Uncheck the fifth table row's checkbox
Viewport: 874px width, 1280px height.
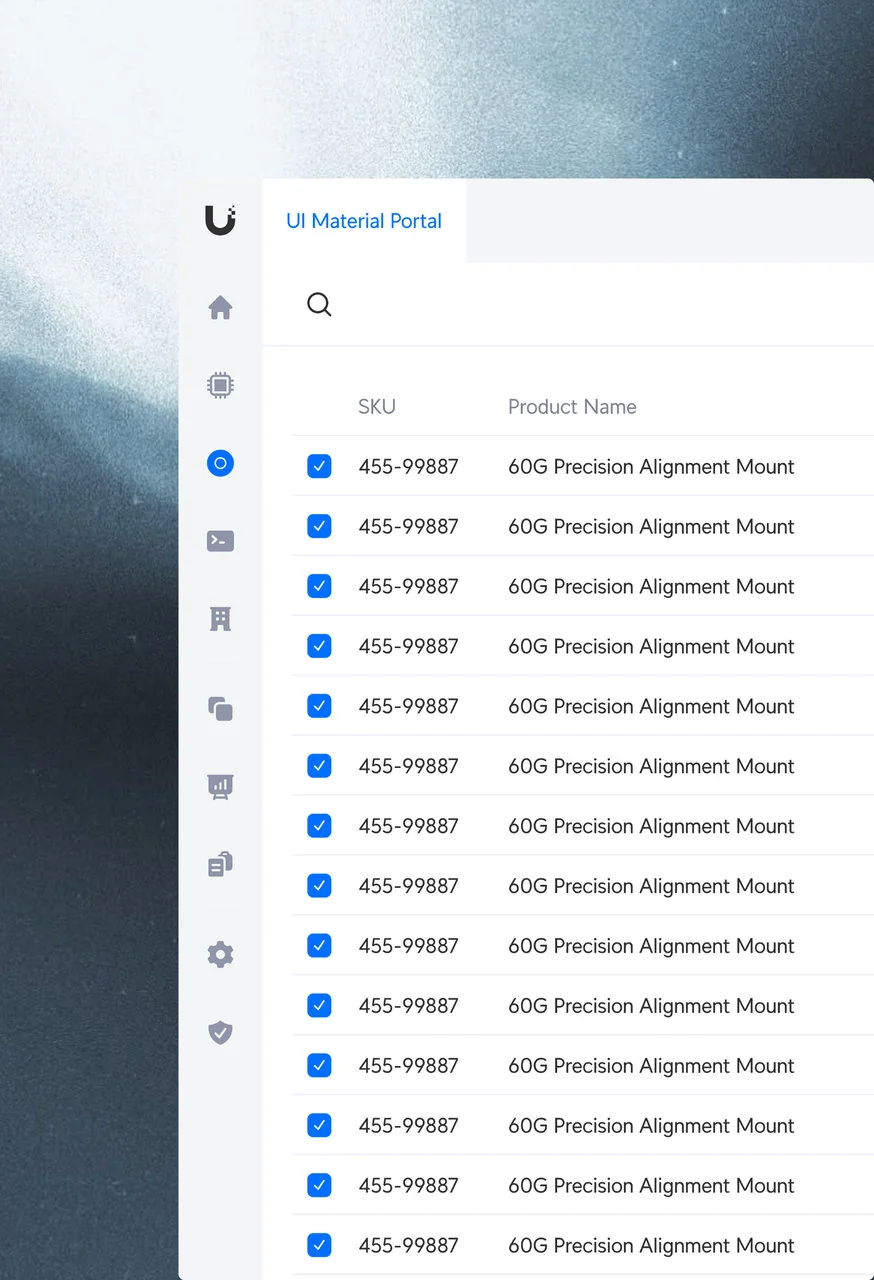click(319, 706)
